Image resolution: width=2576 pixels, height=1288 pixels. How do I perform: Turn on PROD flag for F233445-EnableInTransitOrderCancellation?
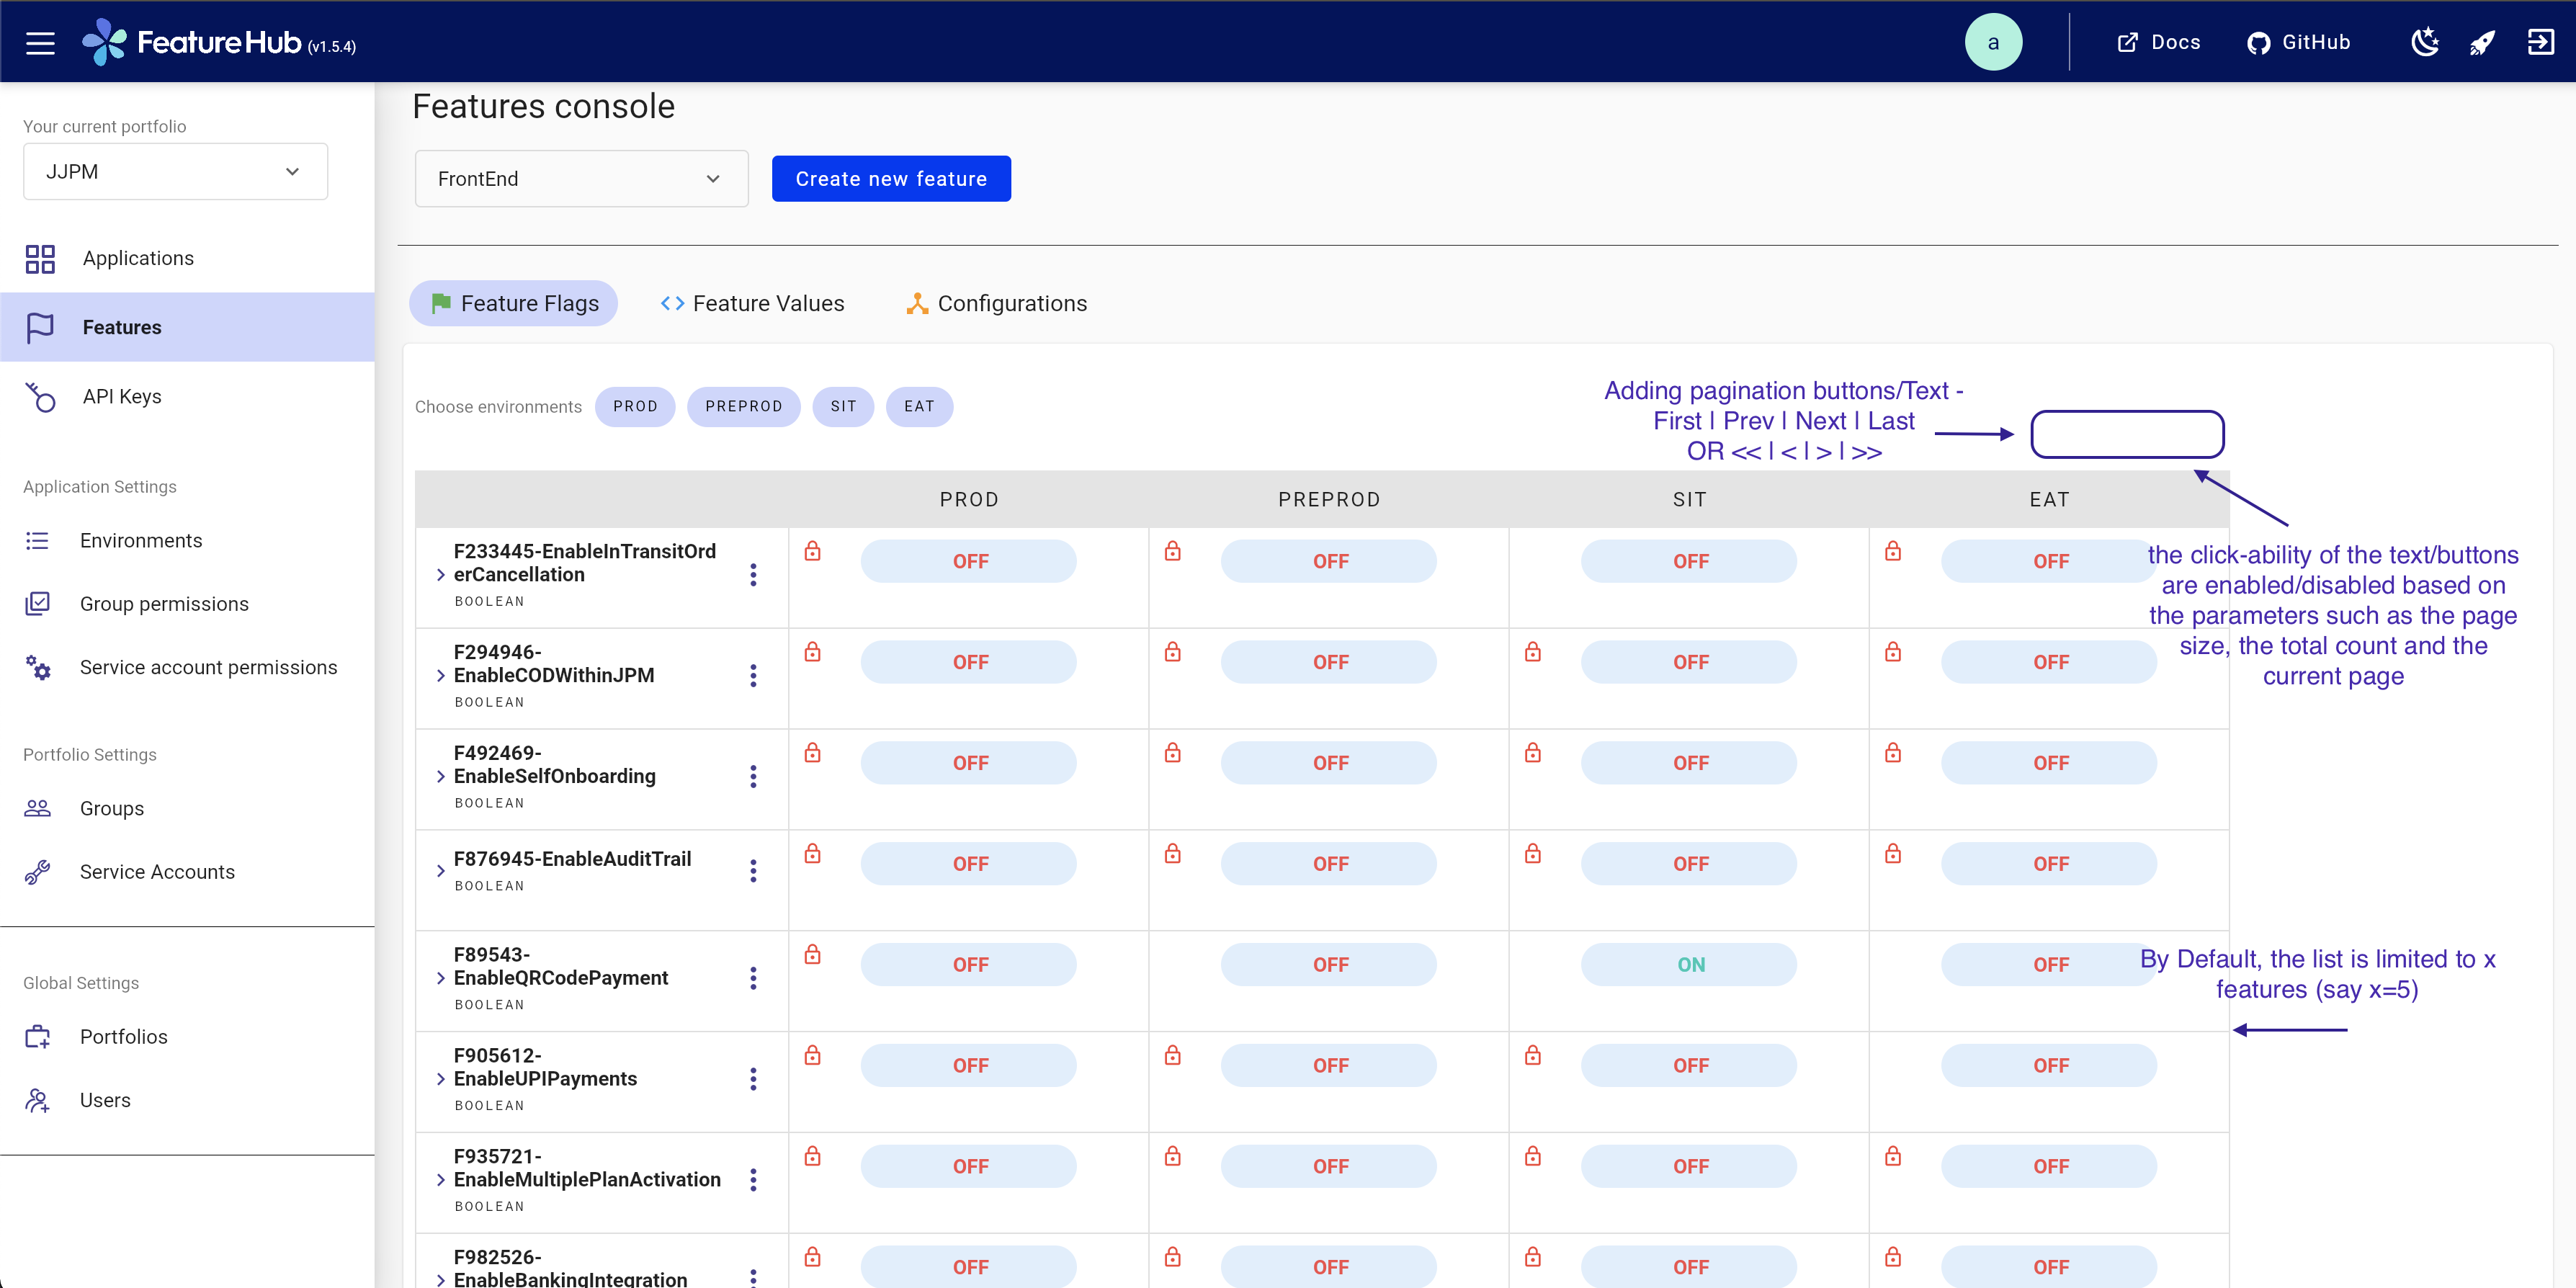tap(968, 560)
